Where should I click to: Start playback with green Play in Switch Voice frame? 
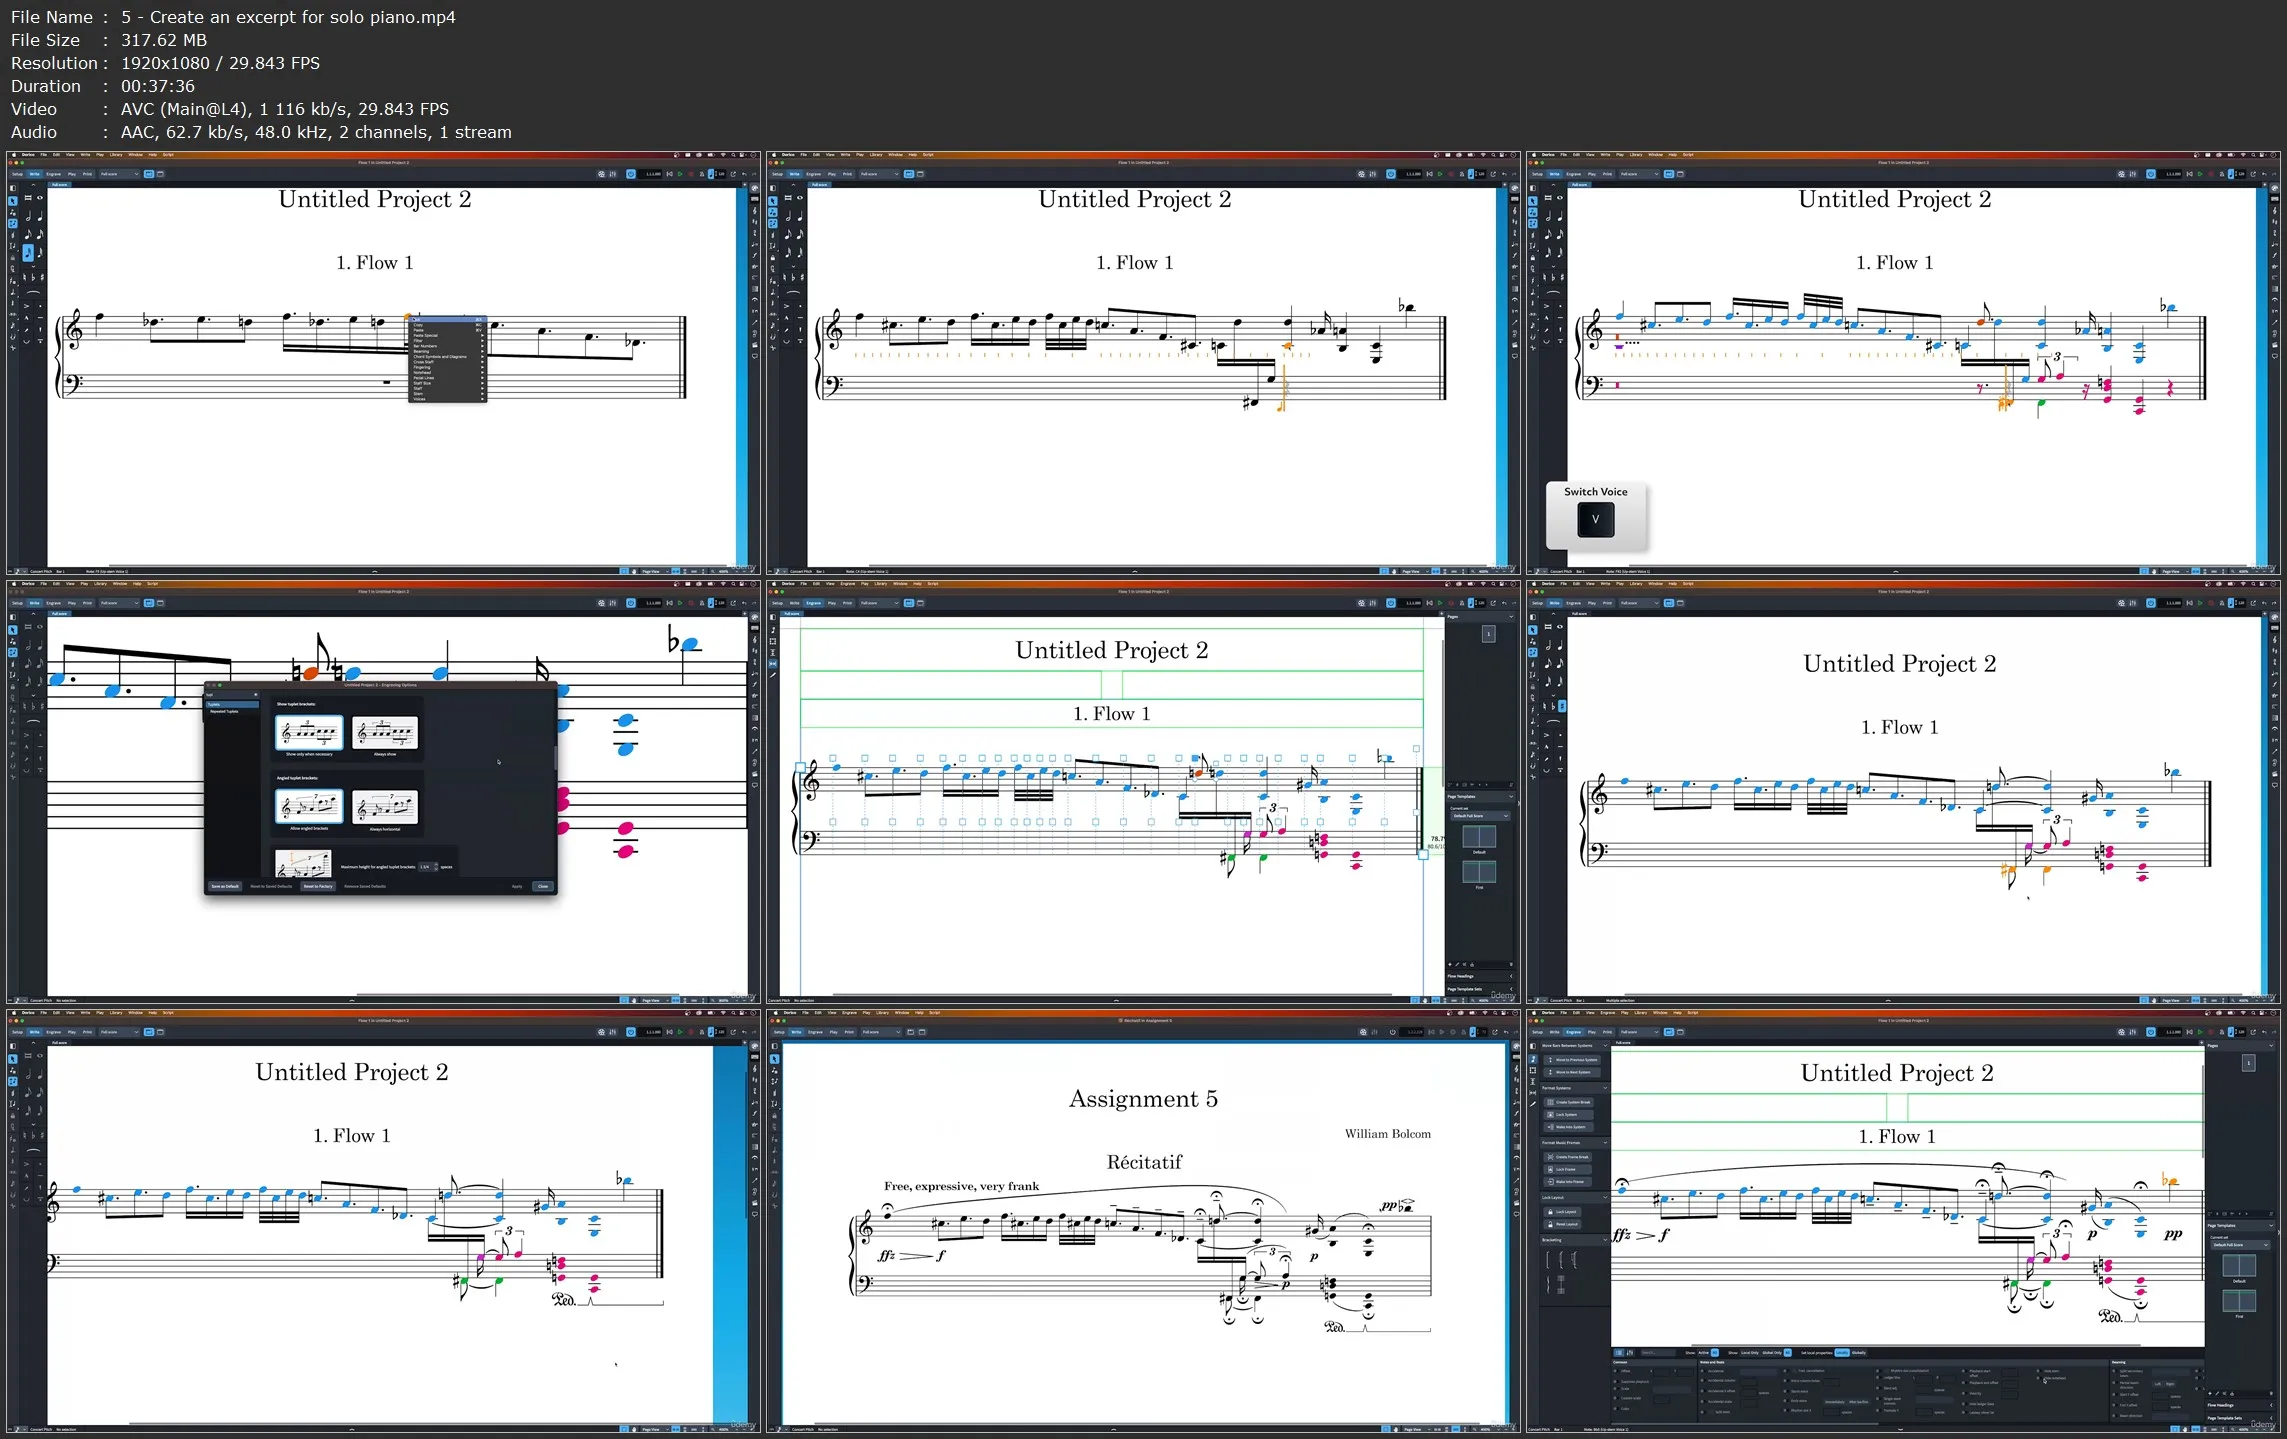(2200, 174)
